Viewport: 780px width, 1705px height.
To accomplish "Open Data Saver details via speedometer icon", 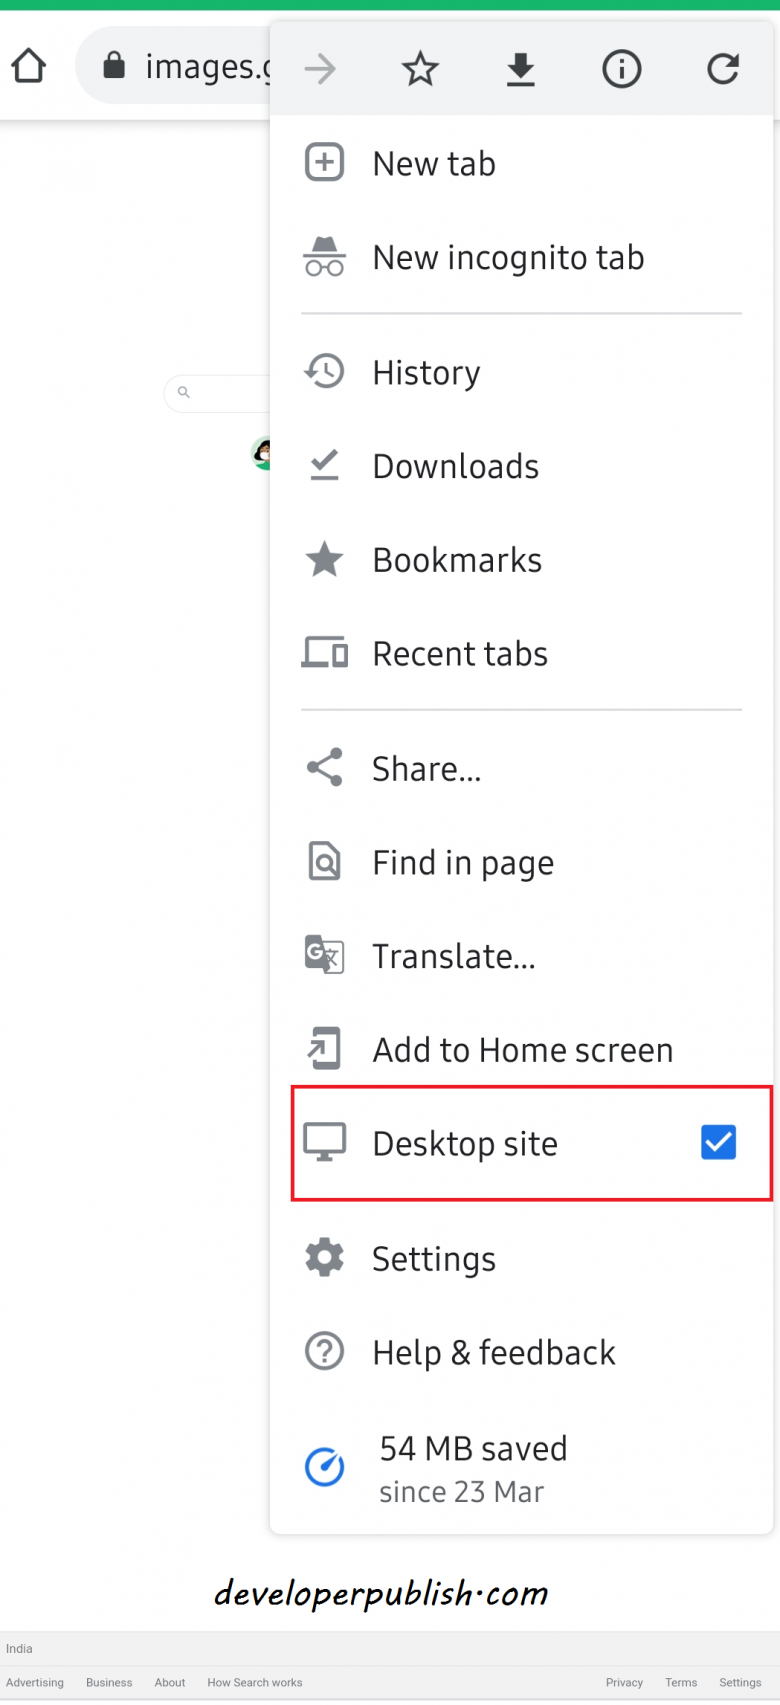I will click(324, 1467).
